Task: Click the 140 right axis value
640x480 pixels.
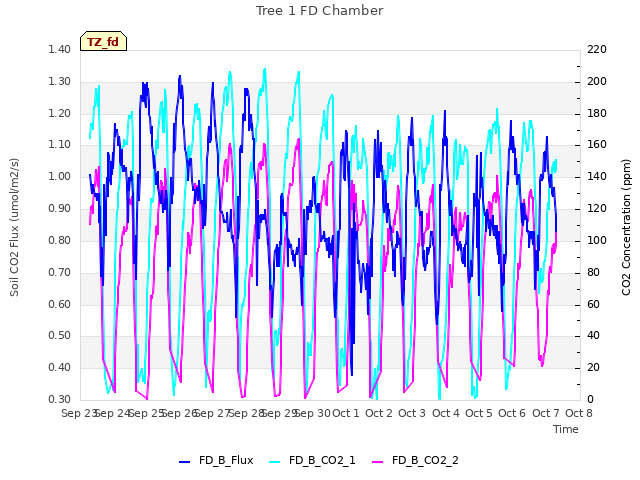Action: click(597, 177)
